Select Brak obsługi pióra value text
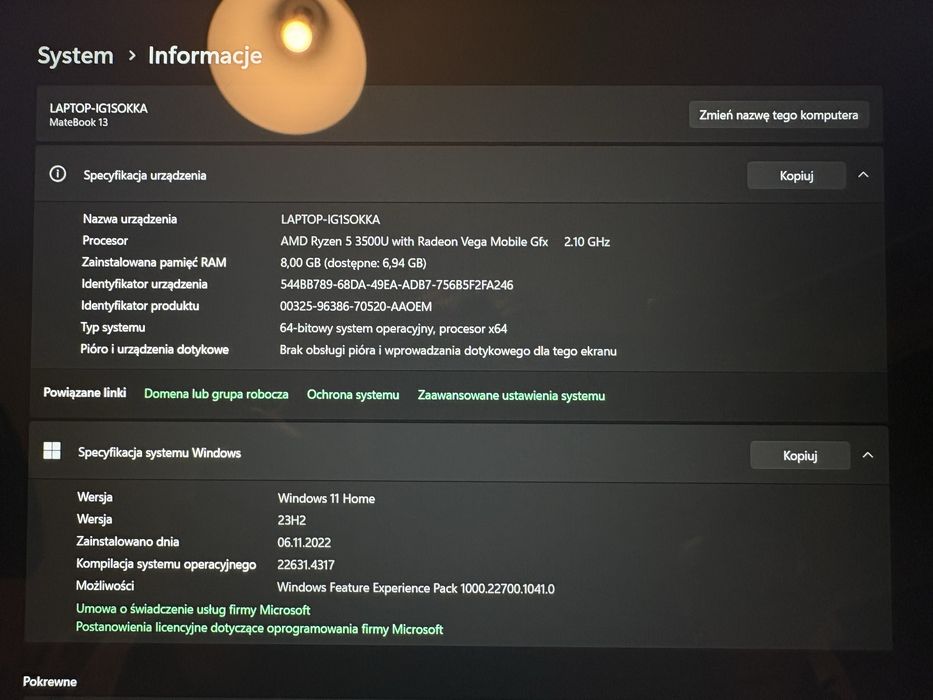Screen dimensions: 933x700 click(448, 351)
